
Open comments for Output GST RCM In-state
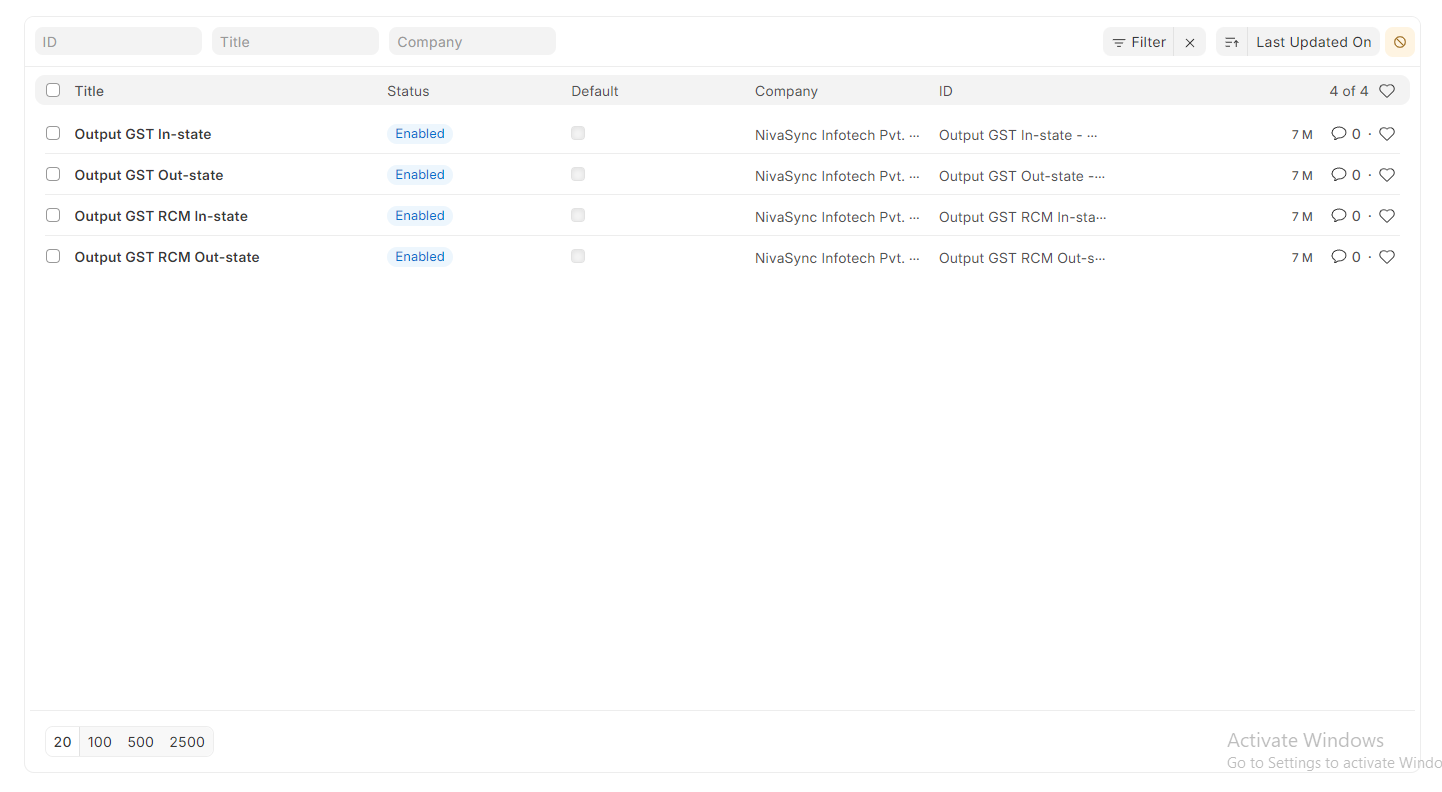tap(1338, 216)
